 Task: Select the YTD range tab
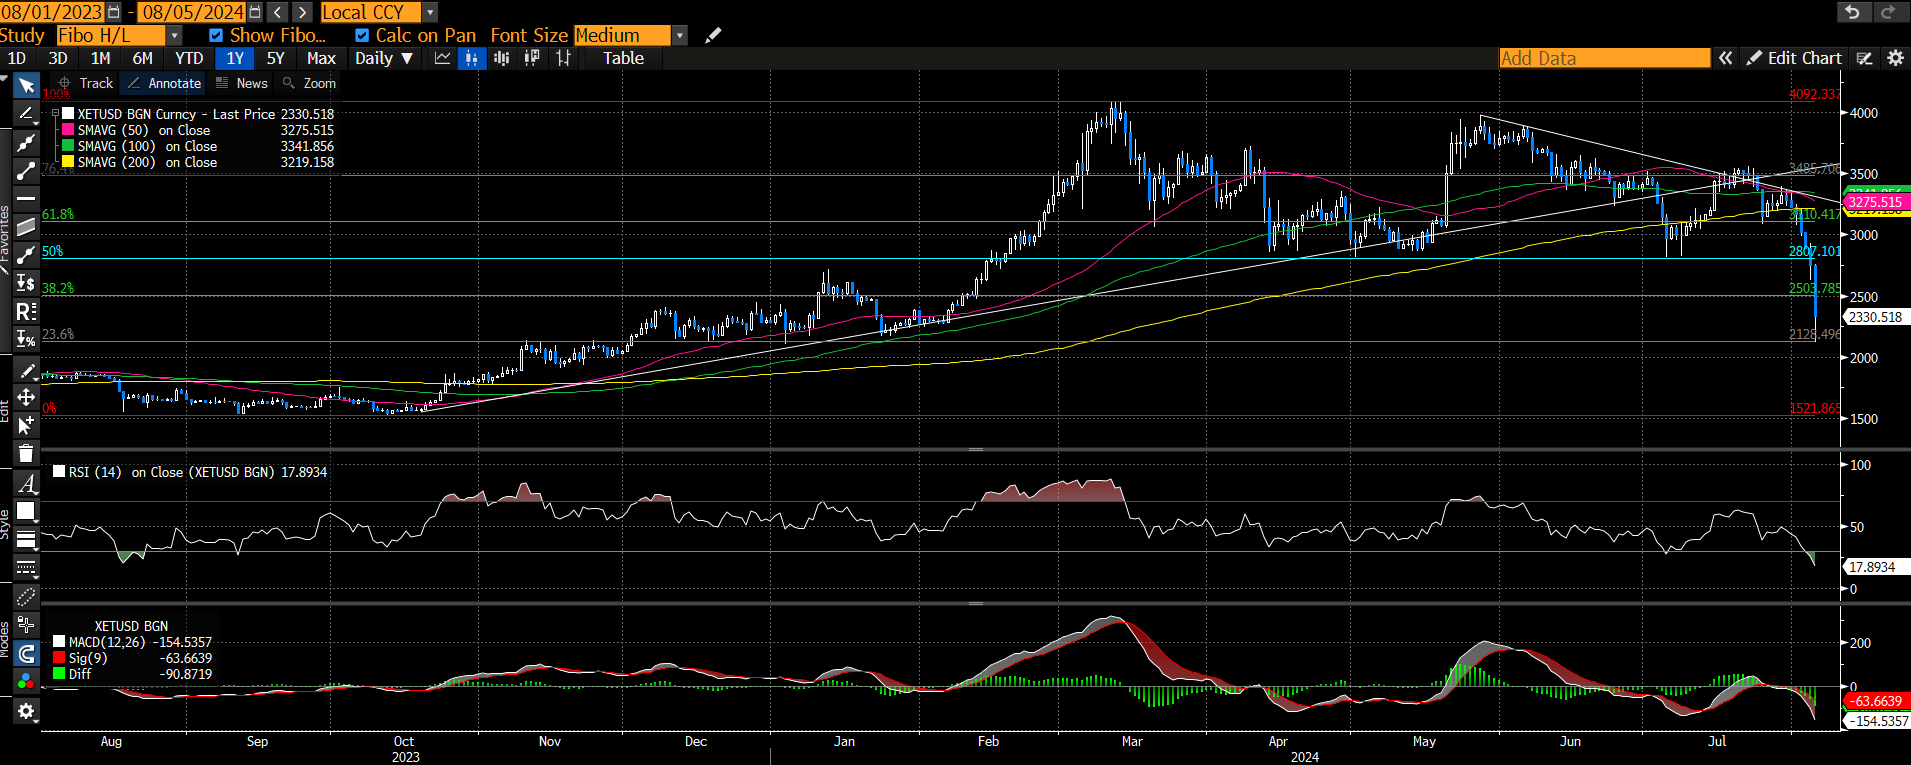tap(189, 58)
